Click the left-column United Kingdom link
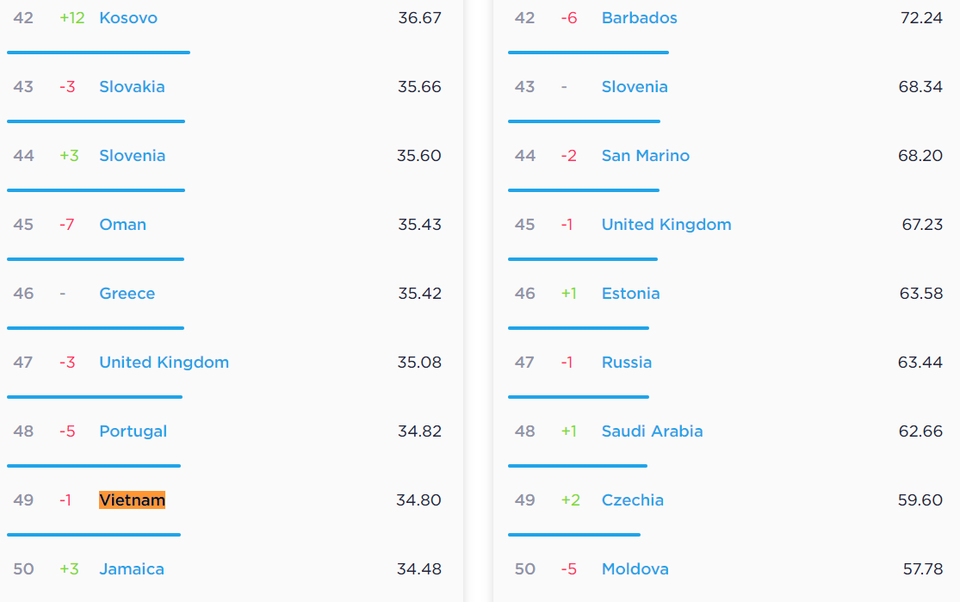The width and height of the screenshot is (960, 602). (164, 362)
